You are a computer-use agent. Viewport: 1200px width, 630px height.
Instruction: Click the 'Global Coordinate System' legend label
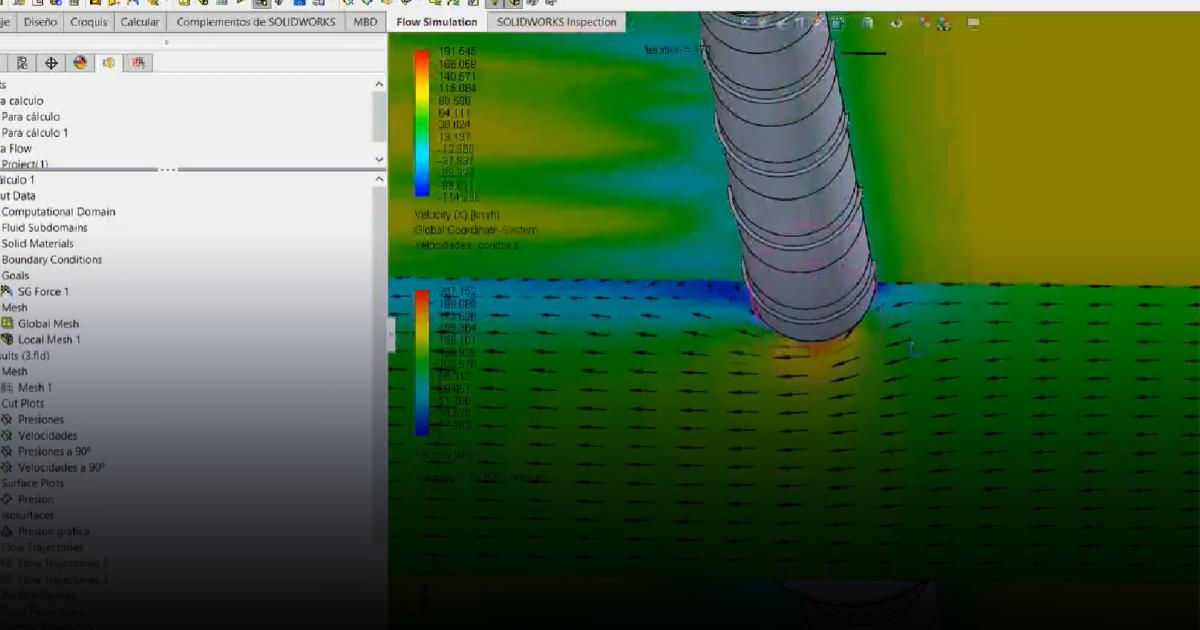(x=475, y=230)
